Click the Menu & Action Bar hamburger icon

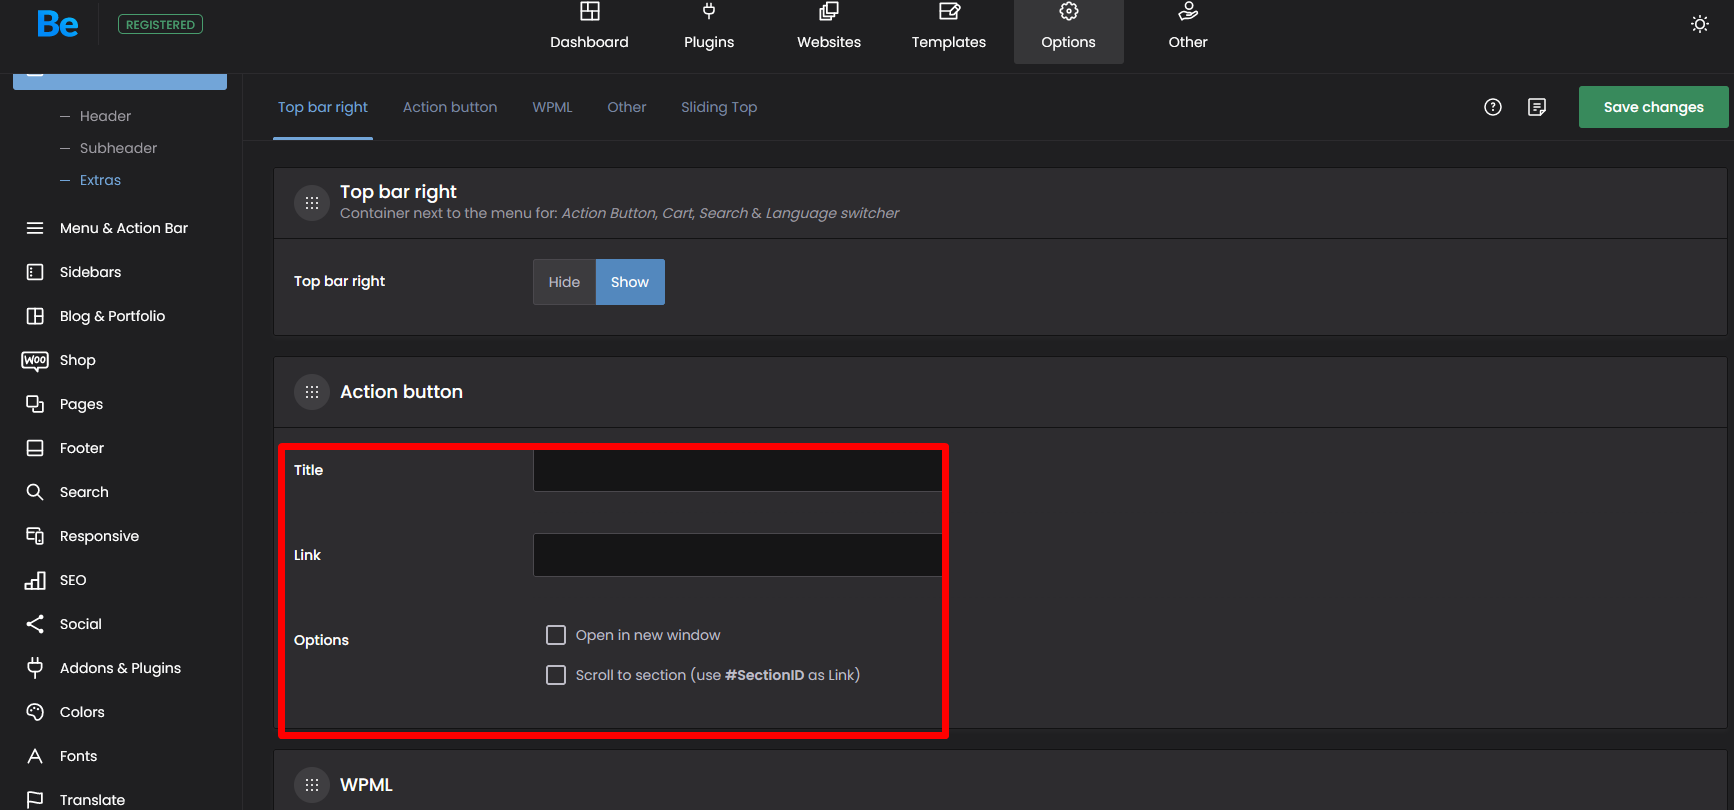[x=35, y=228]
